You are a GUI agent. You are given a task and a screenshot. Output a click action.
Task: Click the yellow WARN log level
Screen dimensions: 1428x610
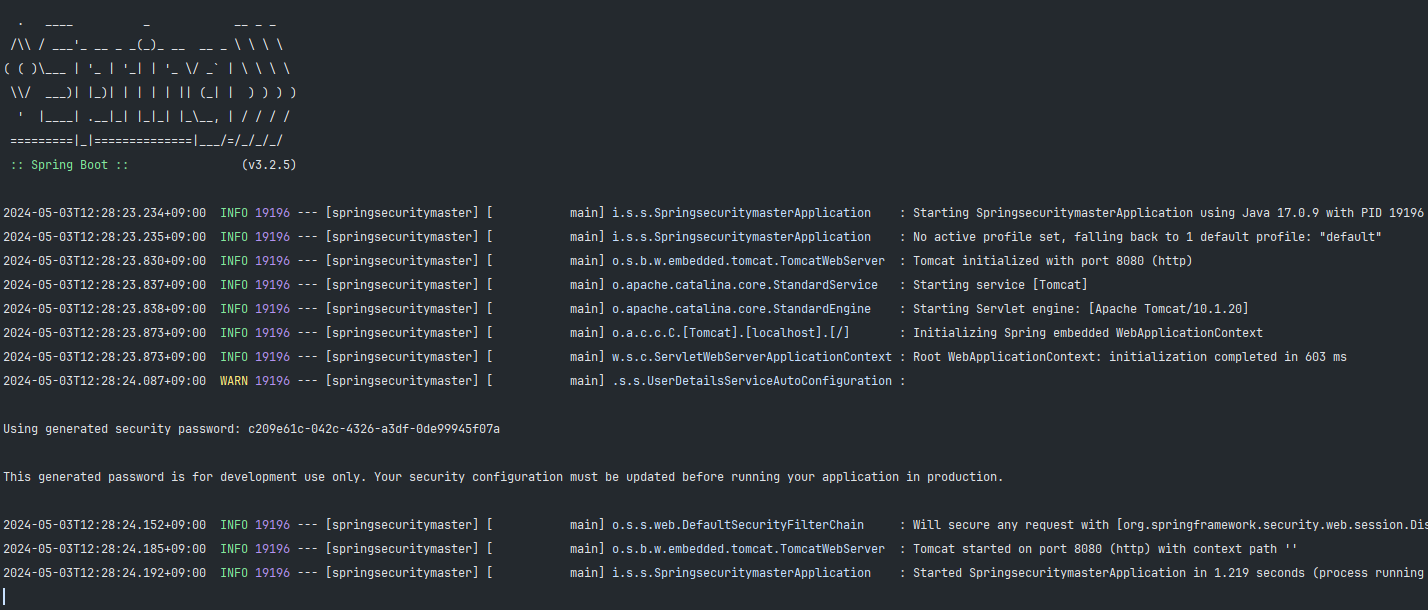tap(234, 381)
